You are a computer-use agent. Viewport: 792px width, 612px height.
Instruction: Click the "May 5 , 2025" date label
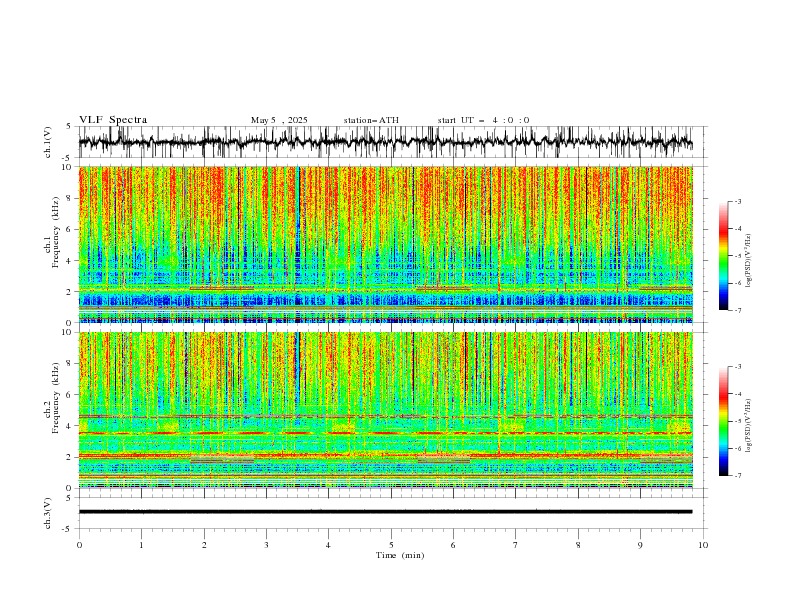point(279,120)
